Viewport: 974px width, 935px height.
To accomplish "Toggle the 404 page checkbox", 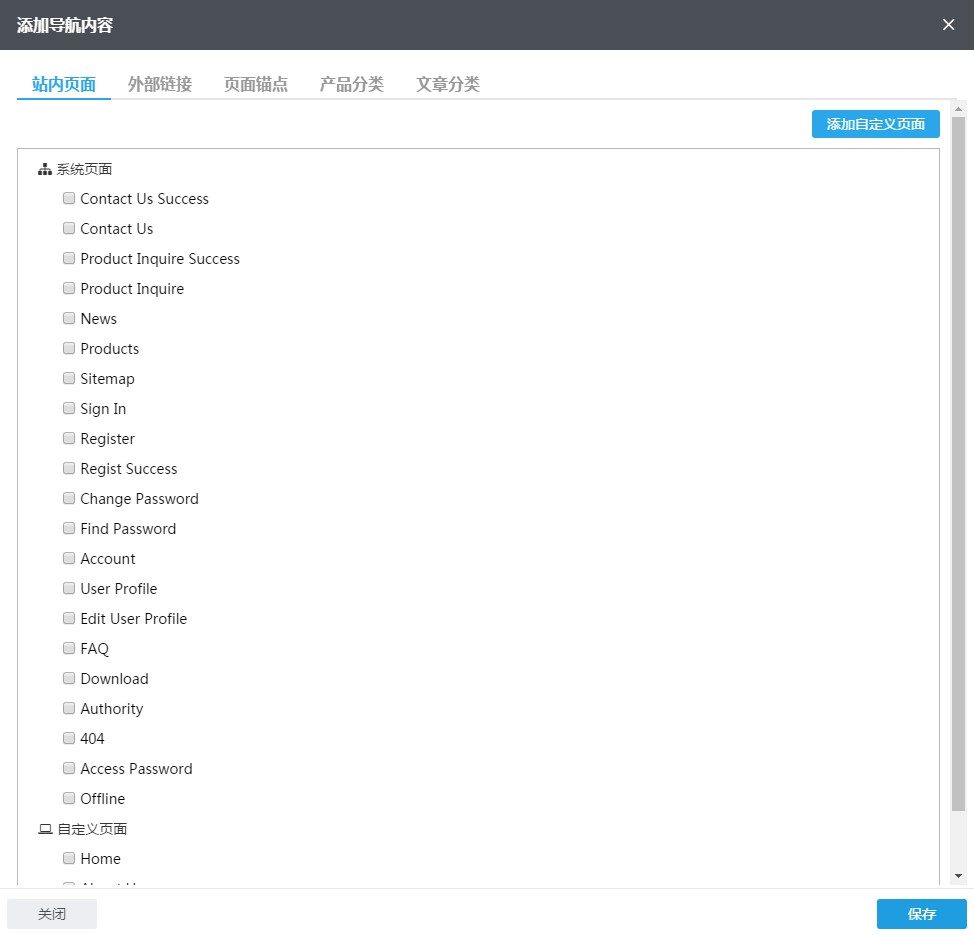I will tap(69, 738).
